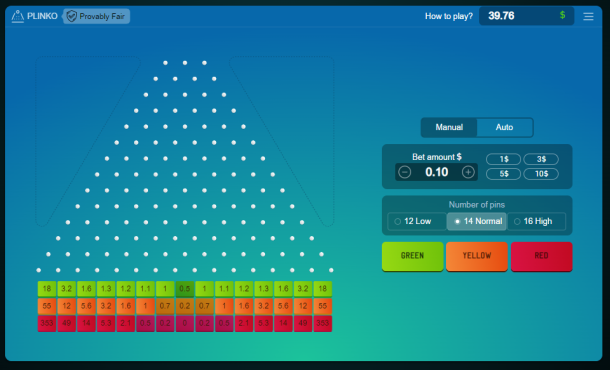Viewport: 610px width, 370px height.
Task: Click the Plinko logo icon
Action: (x=18, y=16)
